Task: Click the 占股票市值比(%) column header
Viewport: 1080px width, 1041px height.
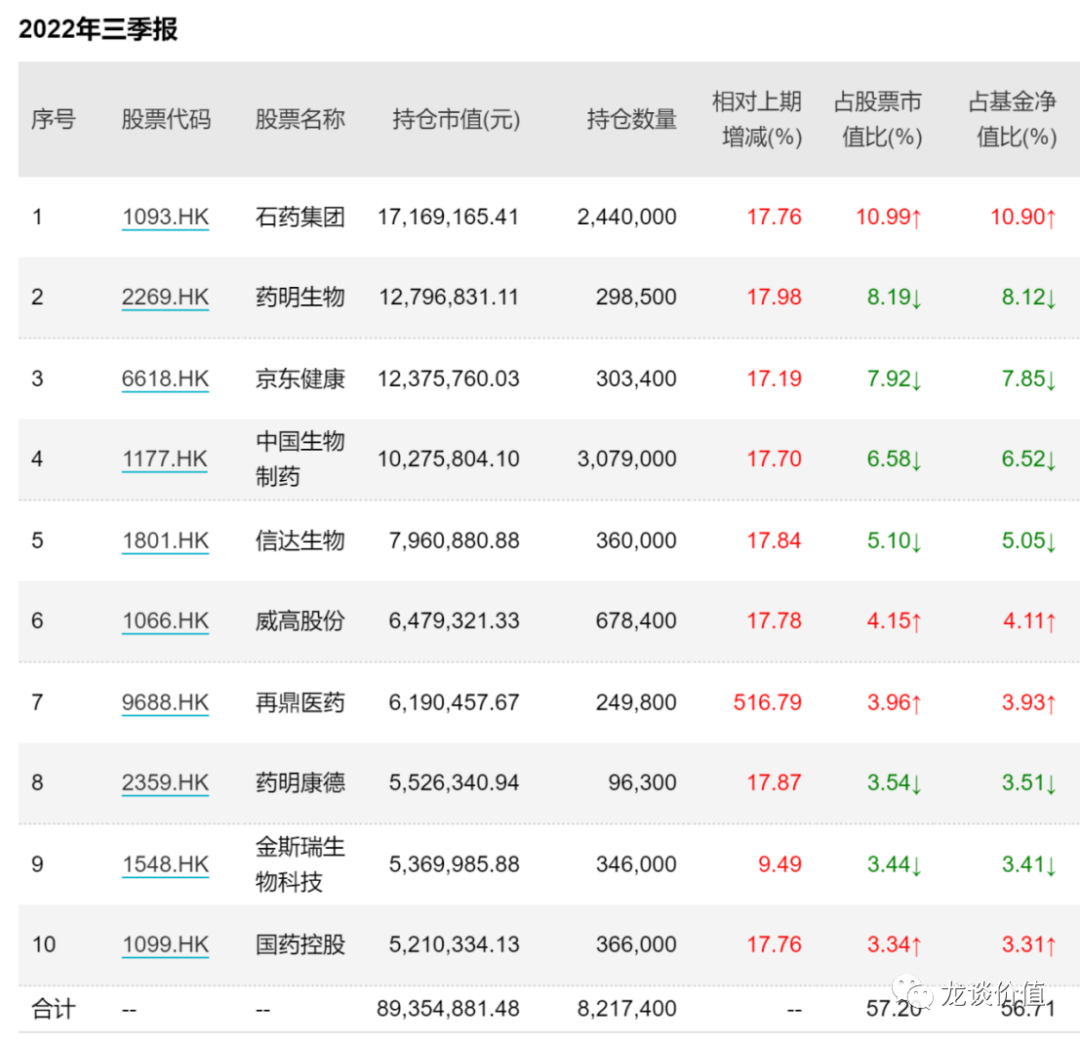Action: click(x=879, y=119)
